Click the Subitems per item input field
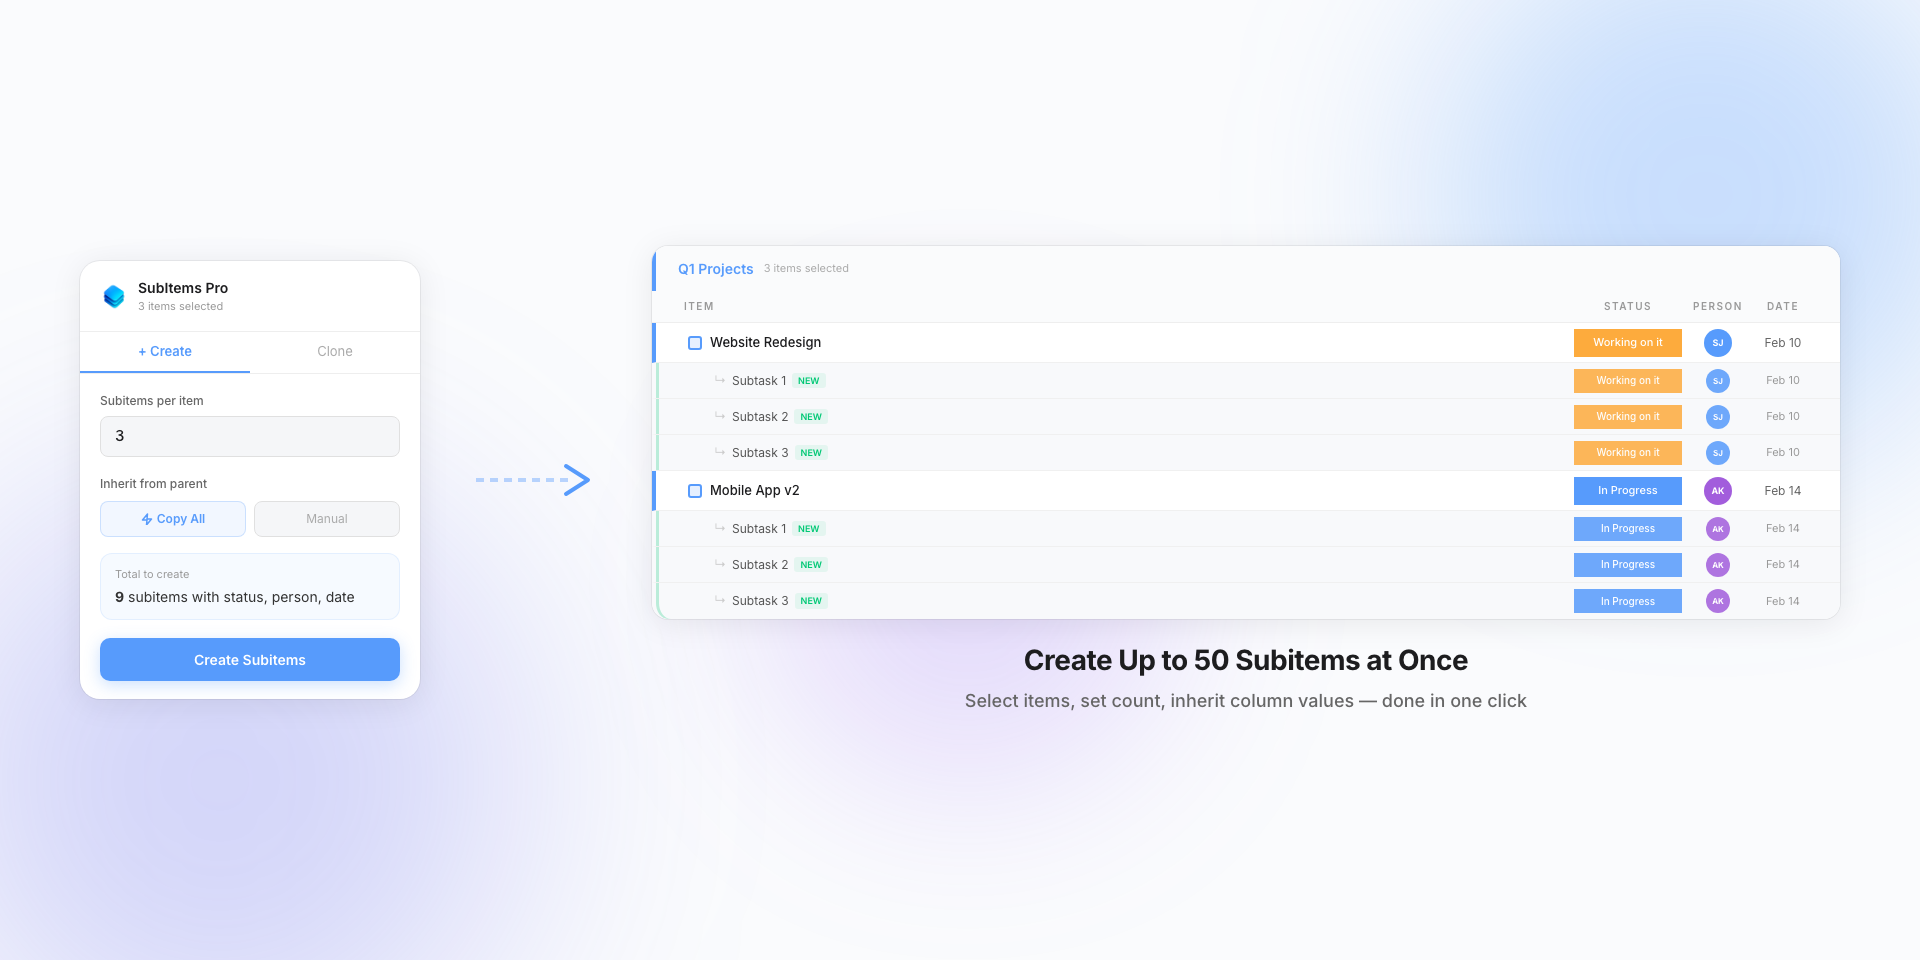This screenshot has height=960, width=1920. [x=249, y=436]
